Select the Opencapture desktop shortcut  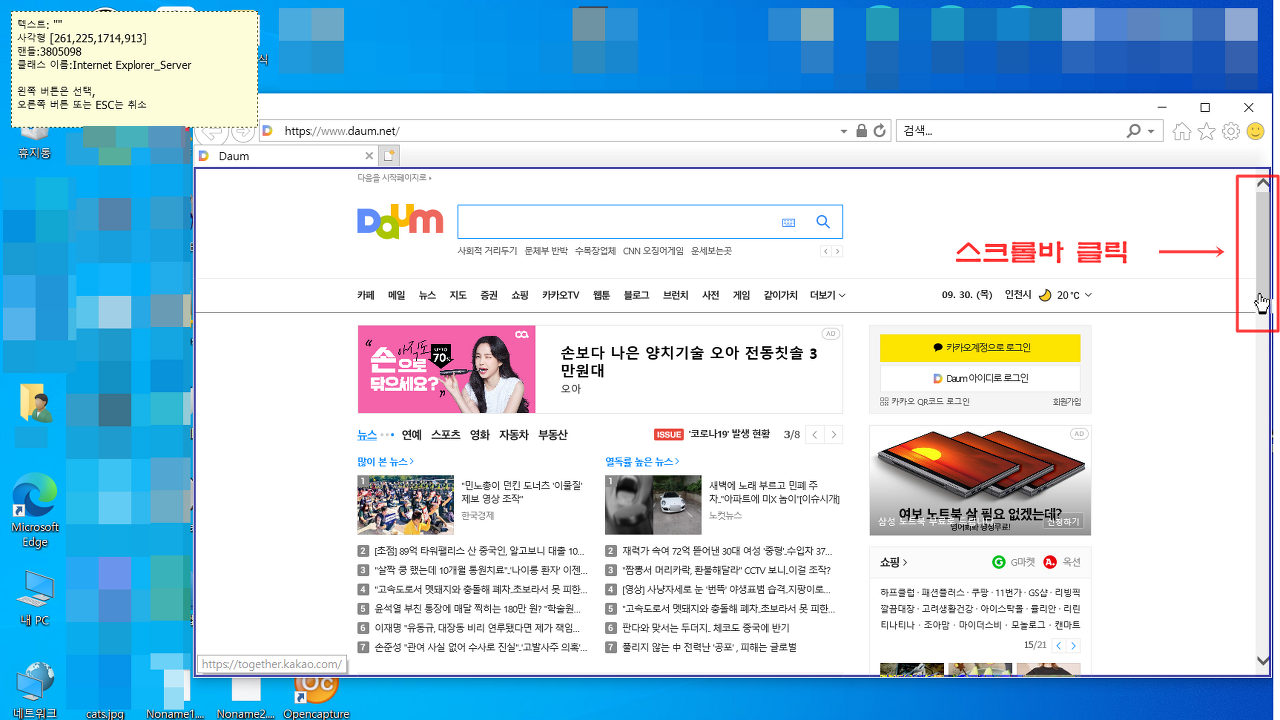click(x=316, y=694)
